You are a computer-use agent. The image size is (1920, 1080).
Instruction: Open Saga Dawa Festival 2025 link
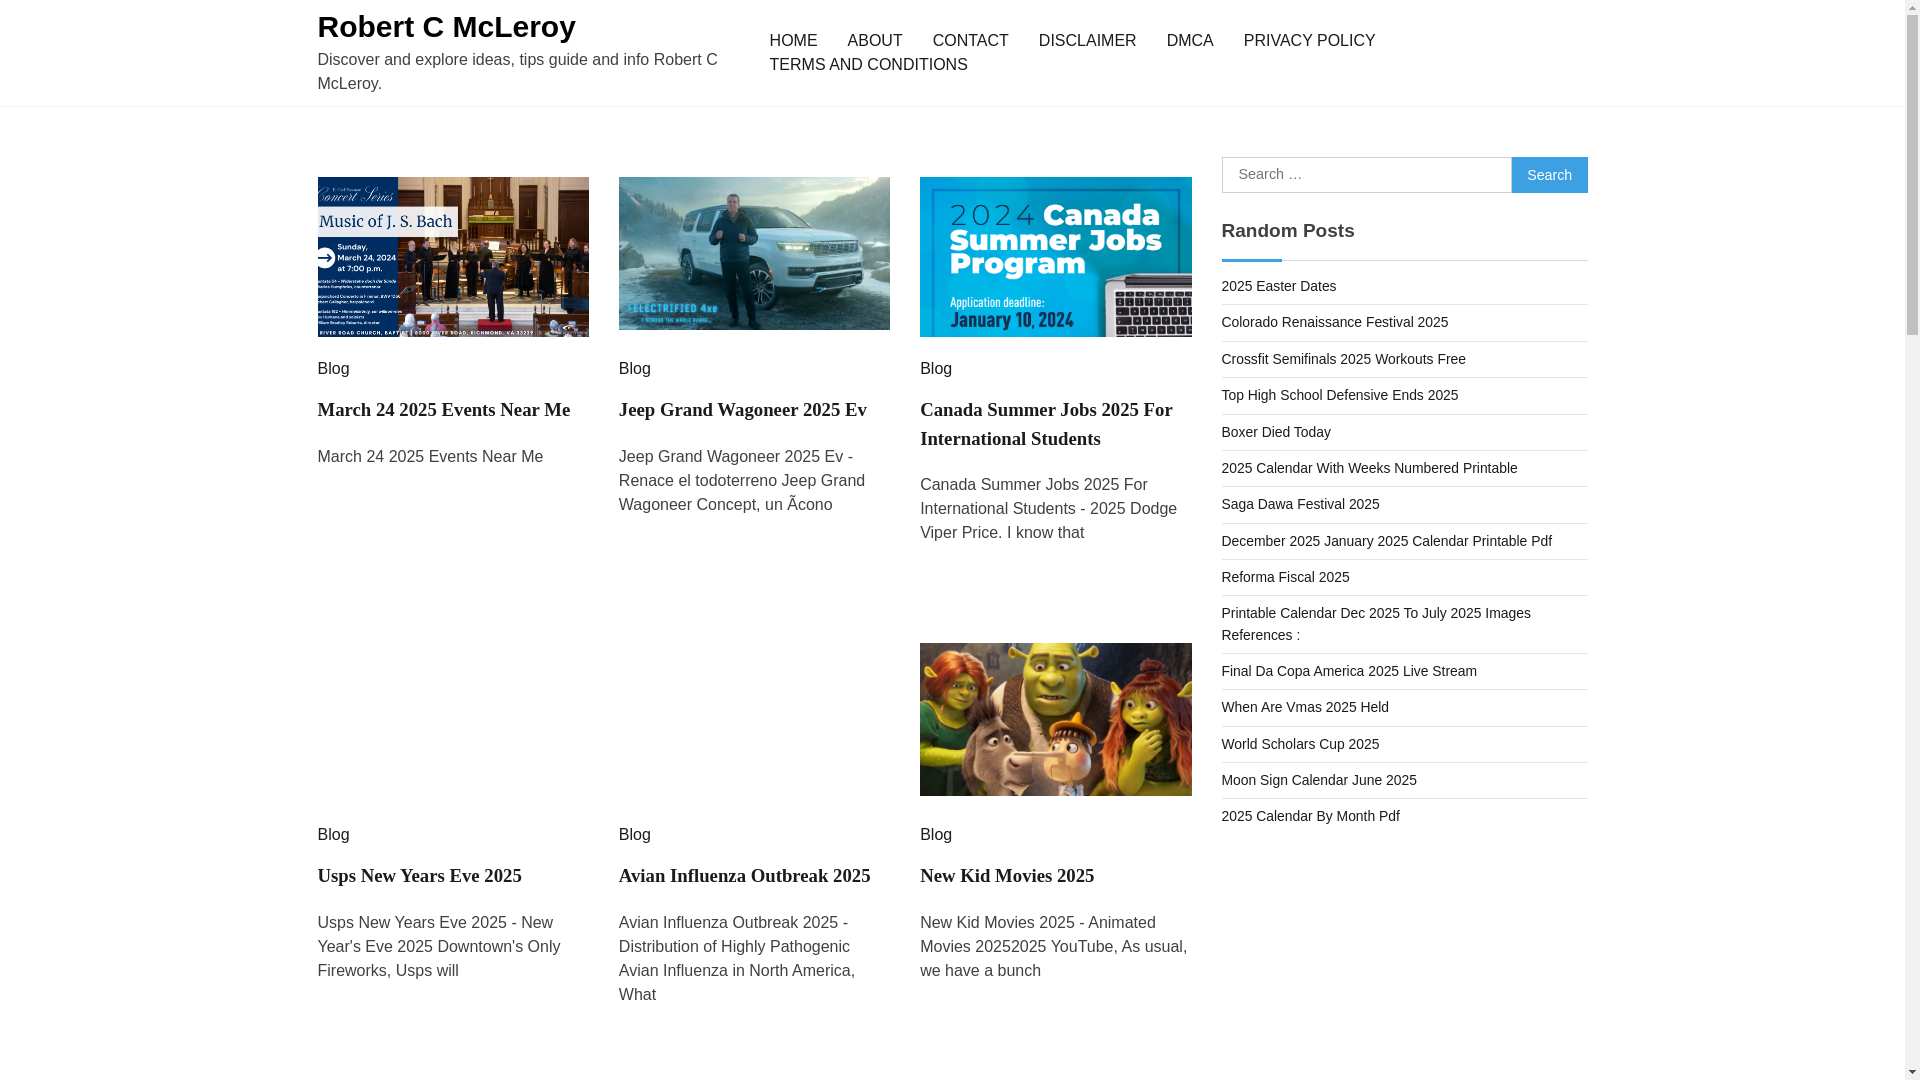[x=1301, y=504]
